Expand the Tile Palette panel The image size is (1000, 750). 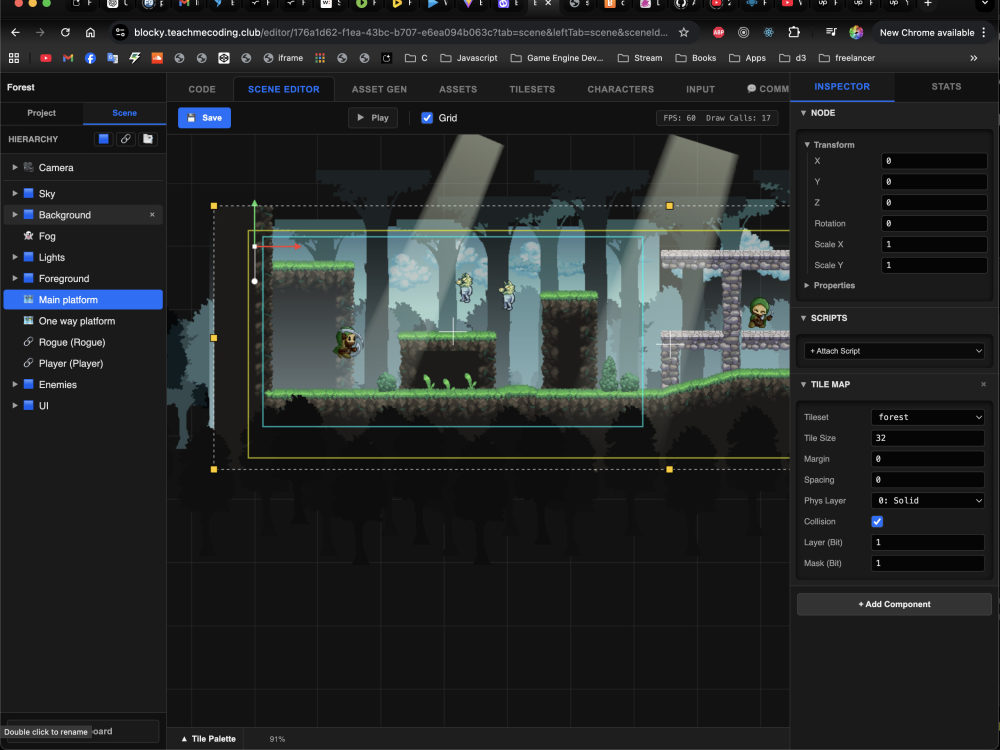pyautogui.click(x=209, y=739)
